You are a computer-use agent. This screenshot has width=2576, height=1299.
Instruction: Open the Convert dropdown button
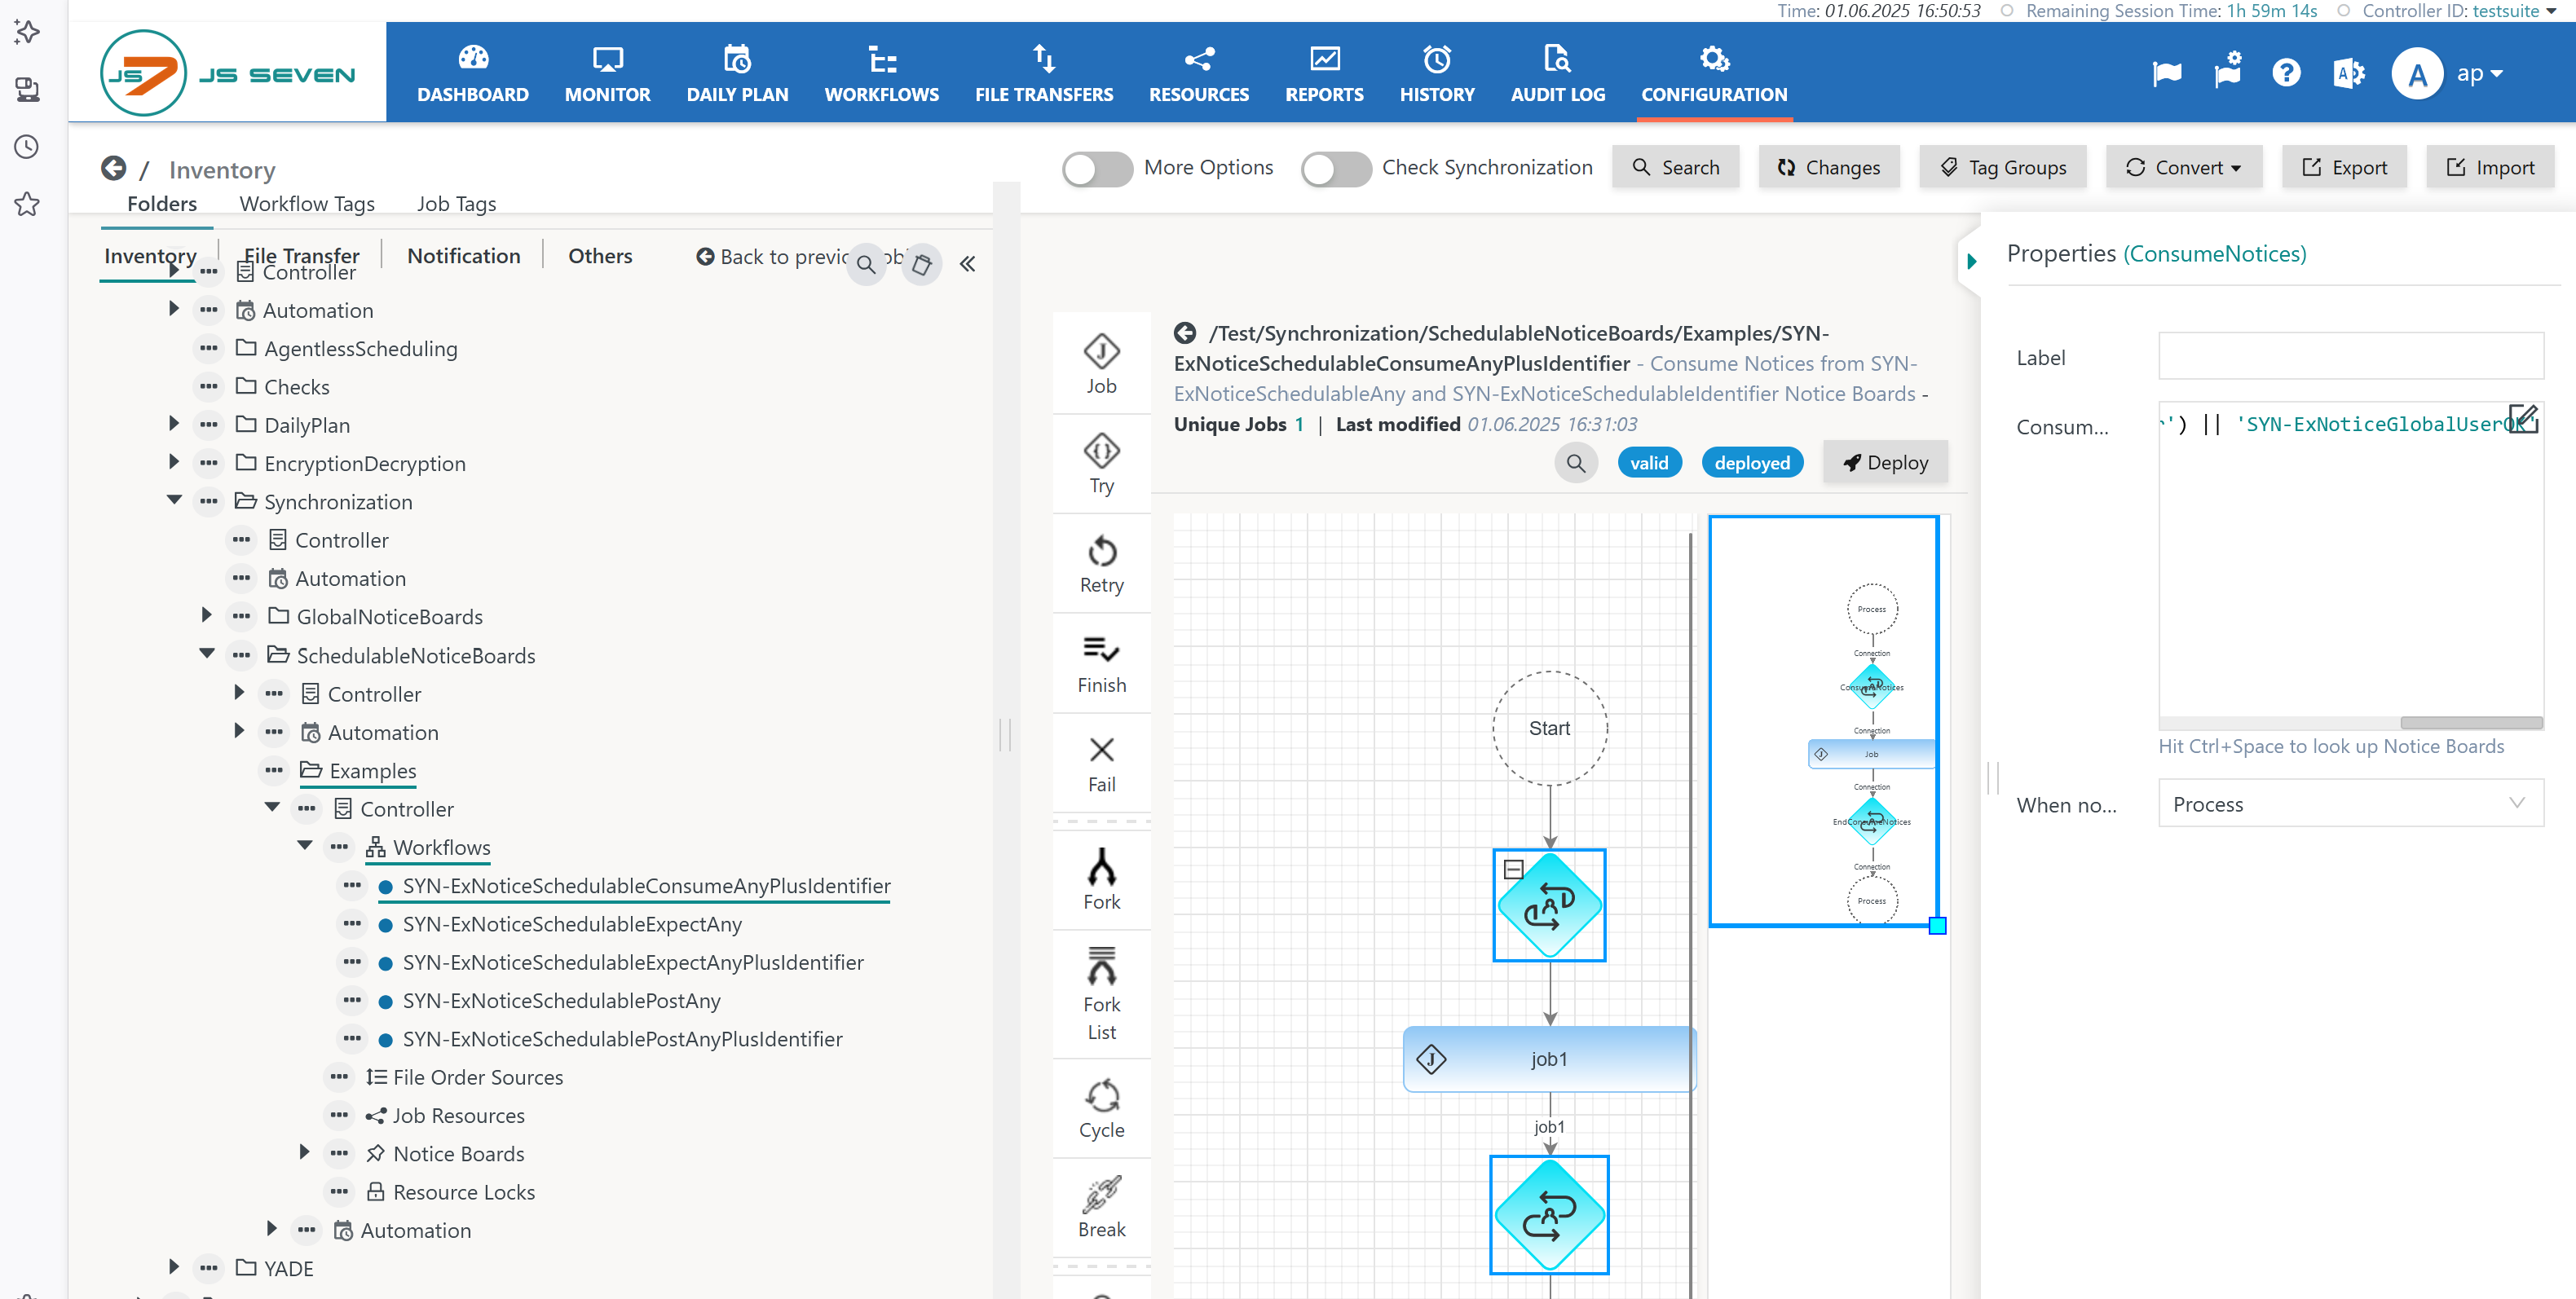pos(2183,168)
